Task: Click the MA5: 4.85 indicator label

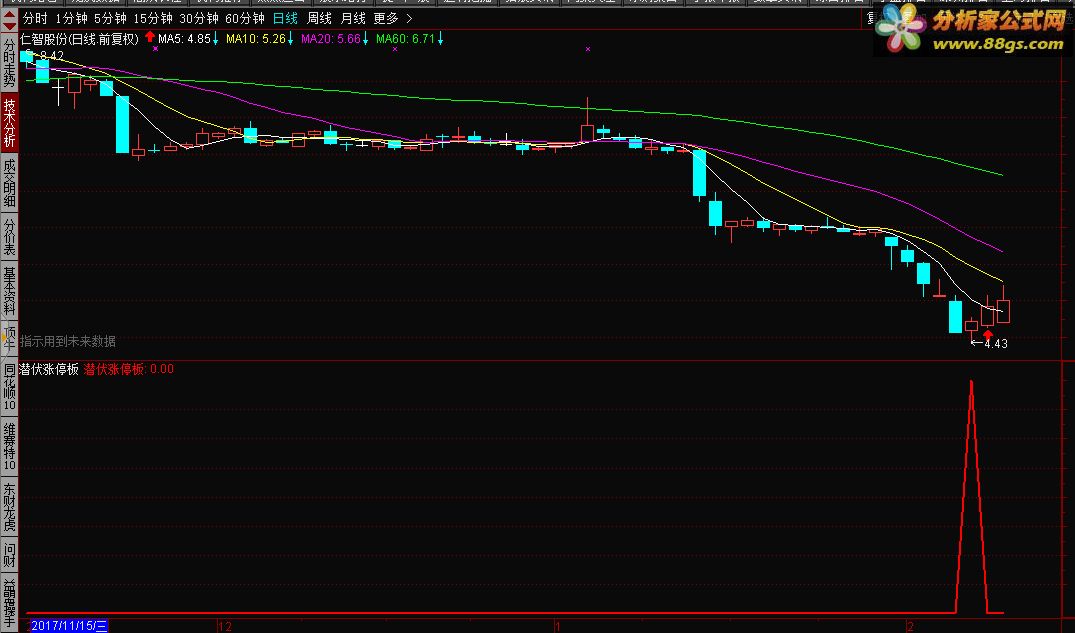Action: [184, 39]
